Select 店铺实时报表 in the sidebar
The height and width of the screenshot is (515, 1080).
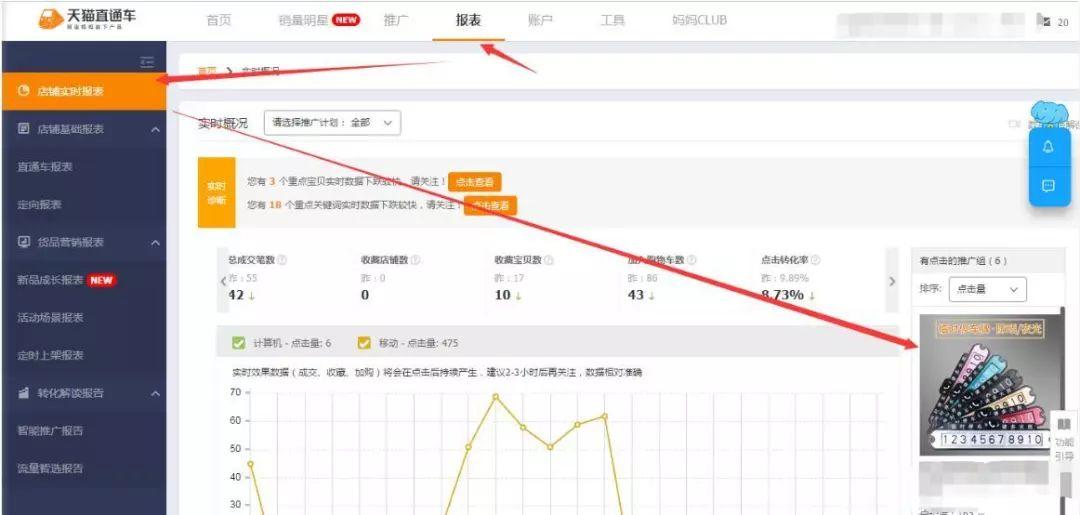coord(84,91)
